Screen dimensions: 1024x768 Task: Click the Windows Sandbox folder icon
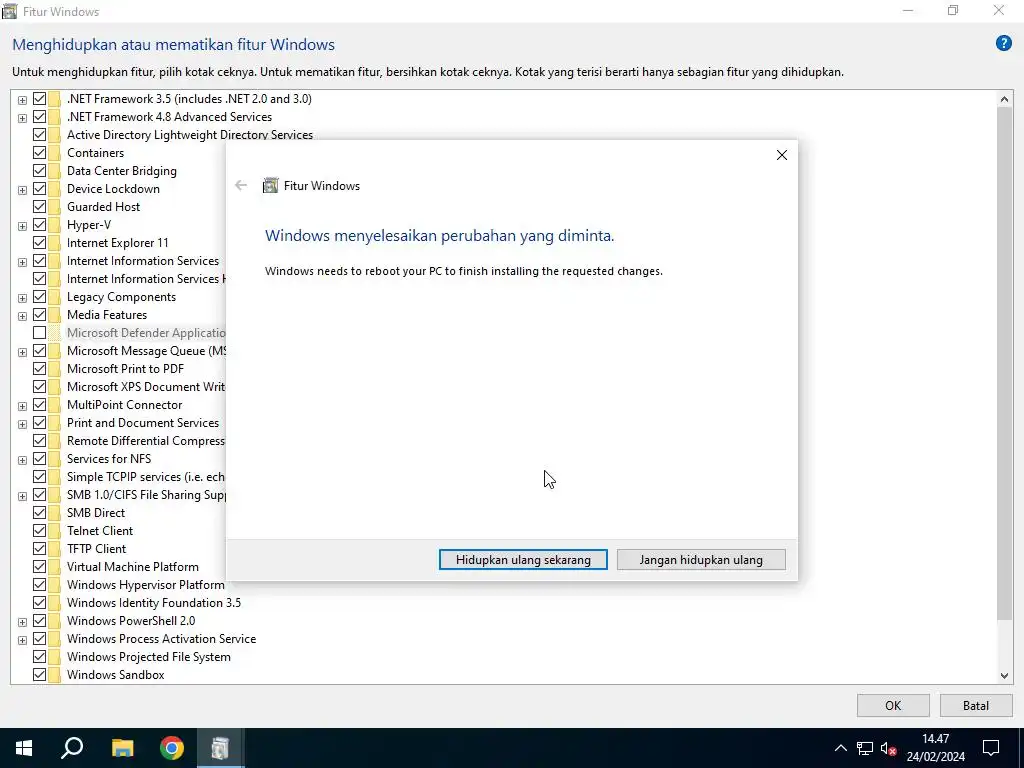pos(55,675)
